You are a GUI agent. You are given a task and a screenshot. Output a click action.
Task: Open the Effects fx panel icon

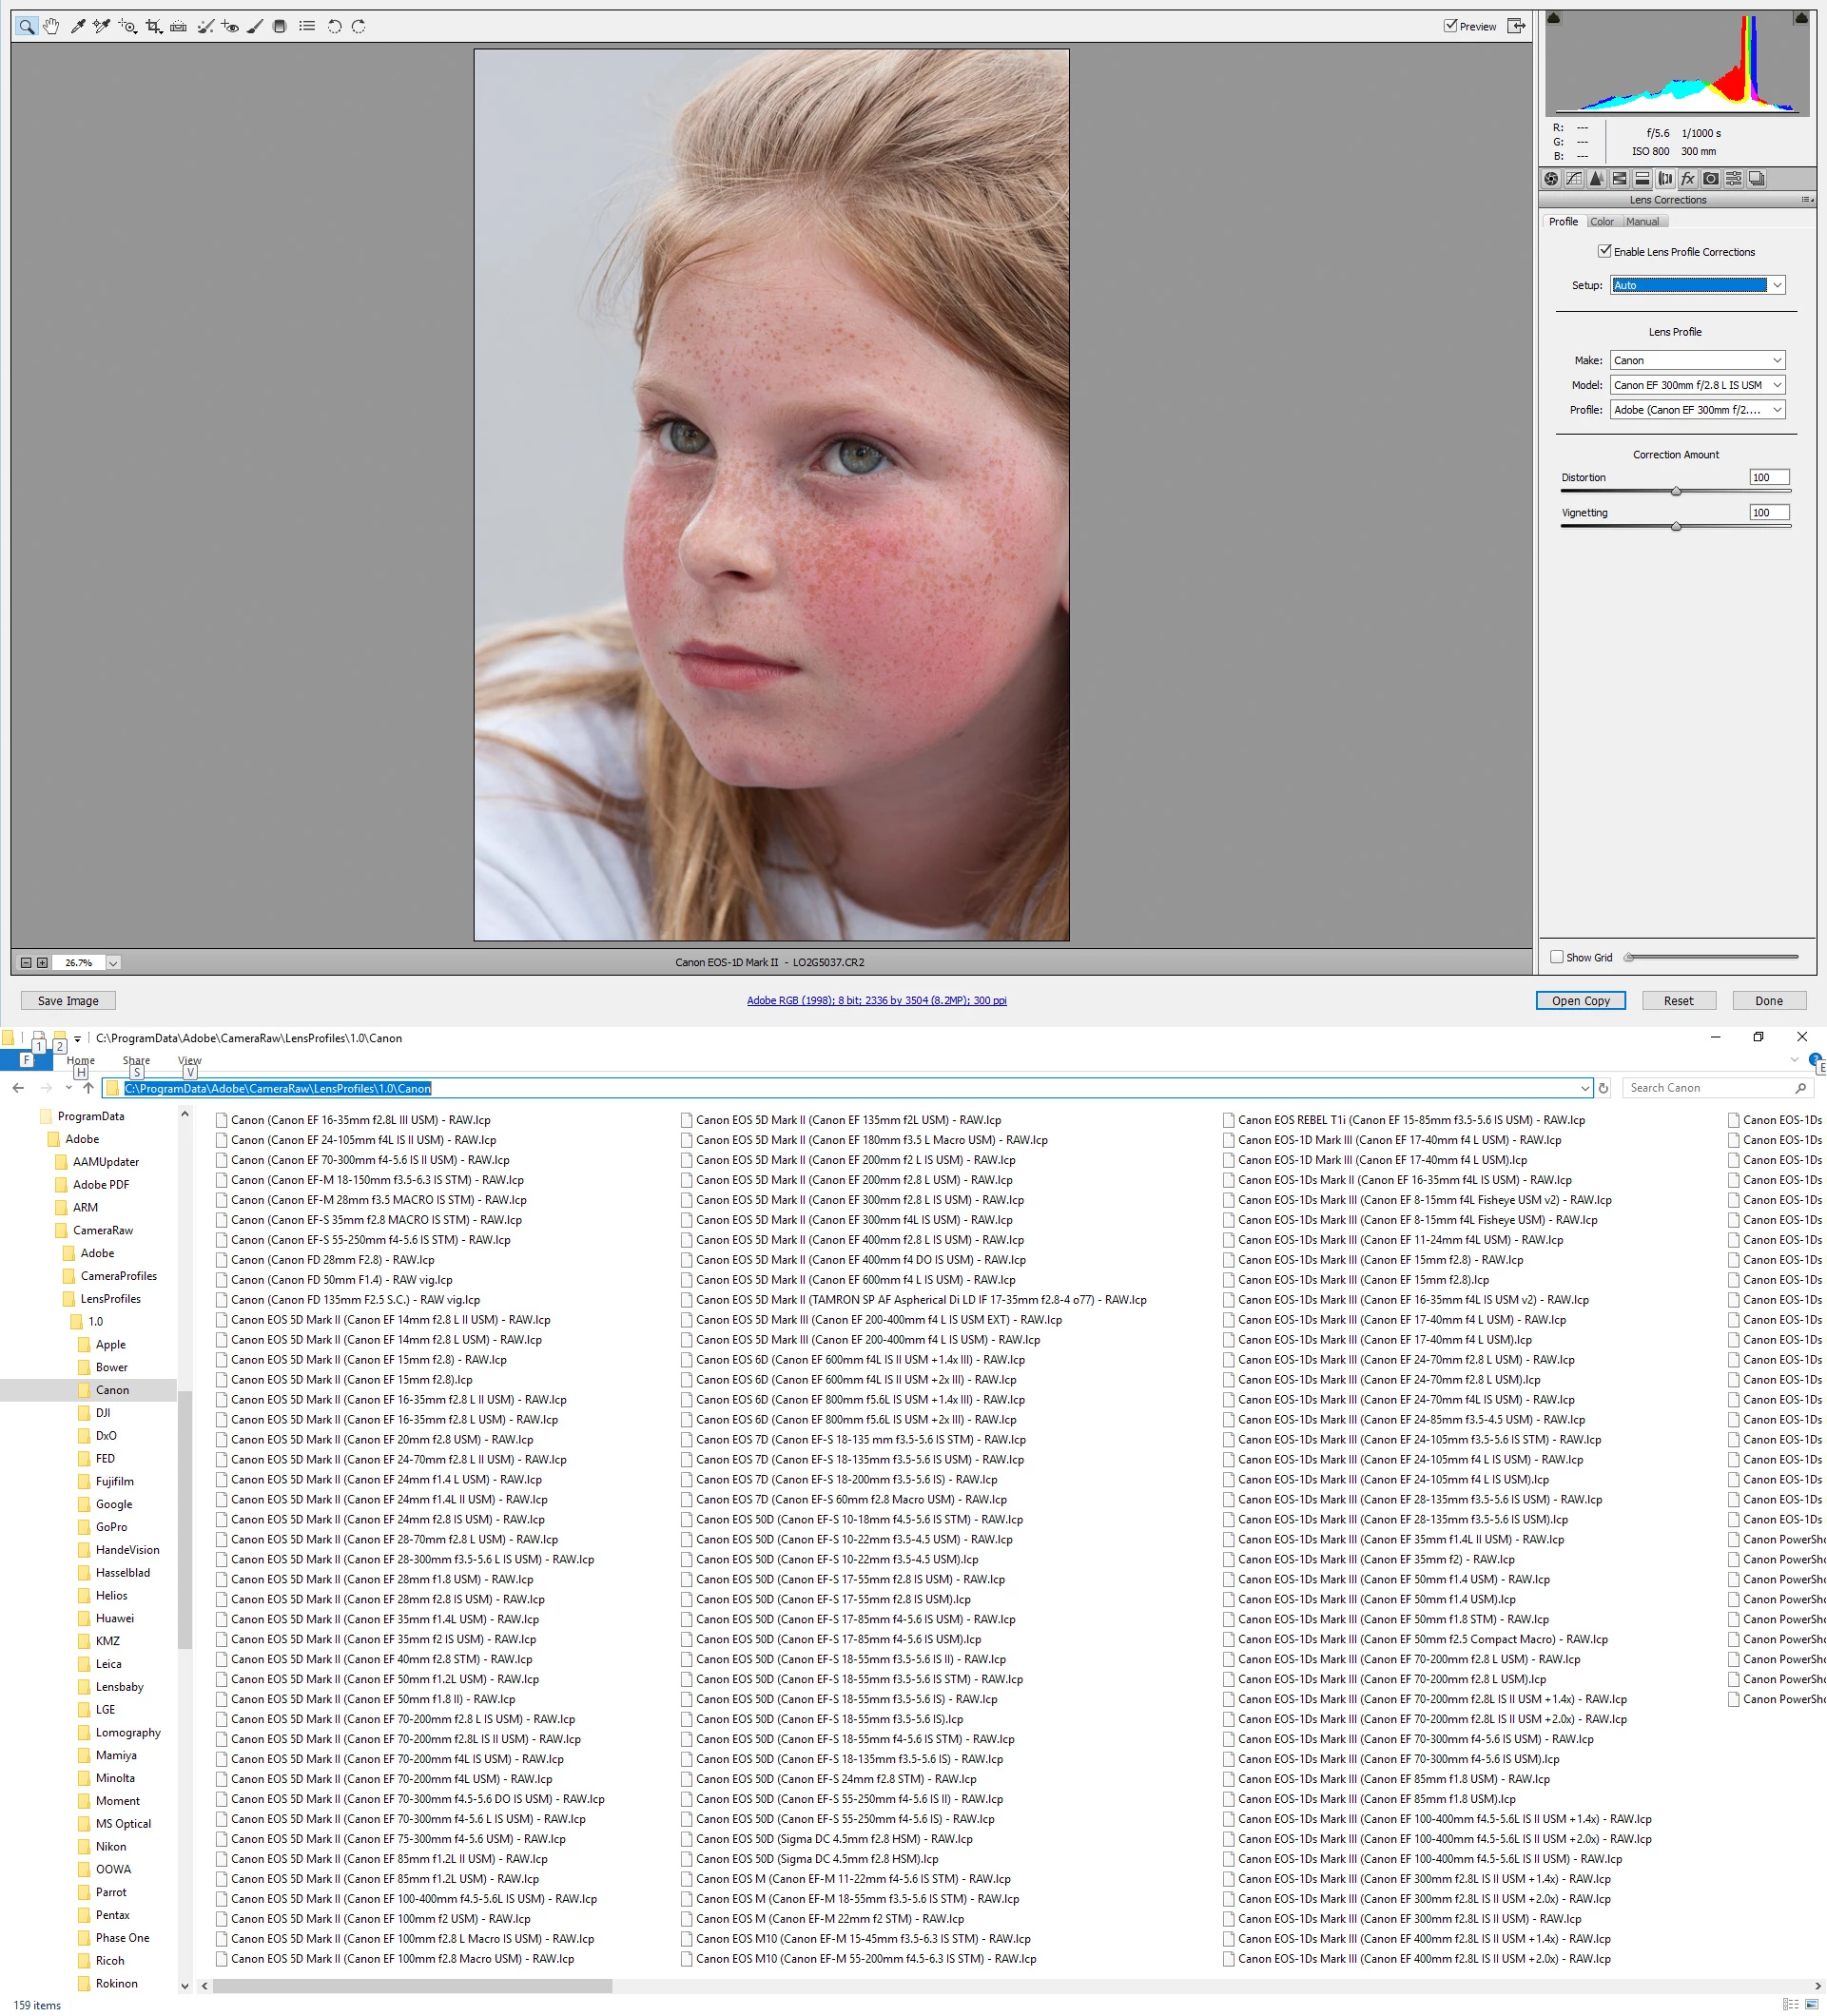tap(1688, 179)
